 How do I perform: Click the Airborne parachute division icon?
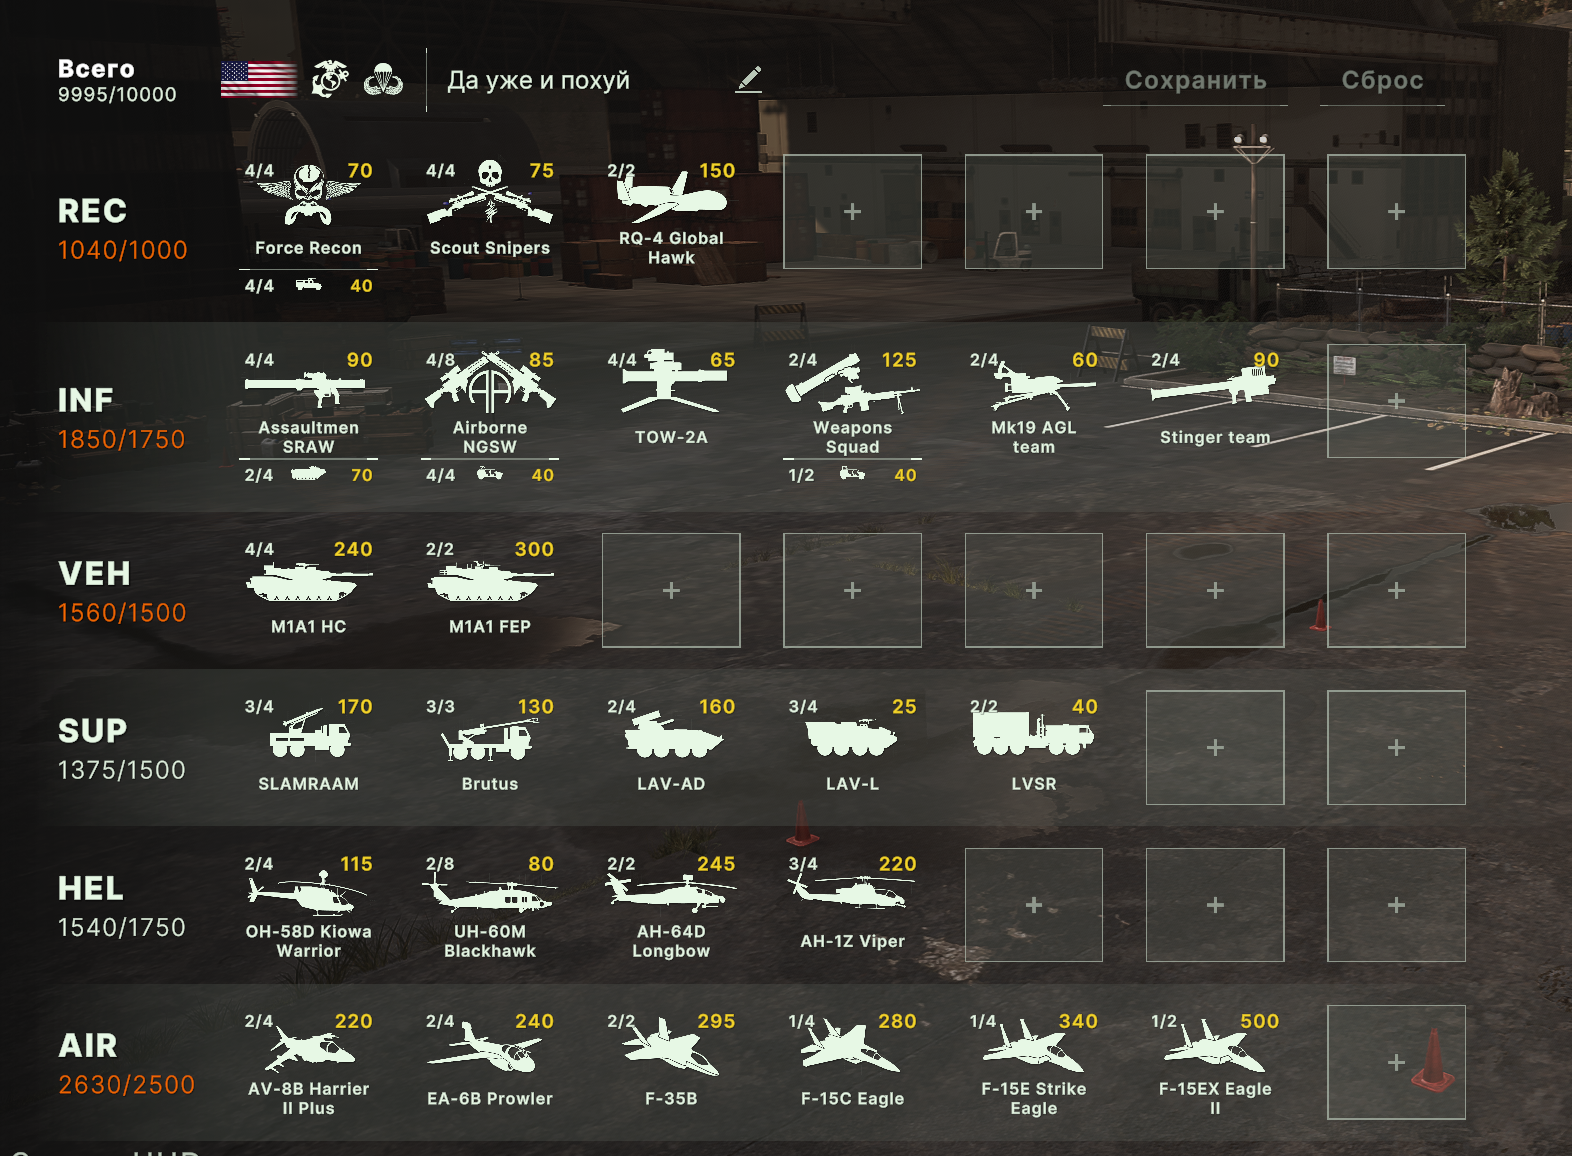383,80
